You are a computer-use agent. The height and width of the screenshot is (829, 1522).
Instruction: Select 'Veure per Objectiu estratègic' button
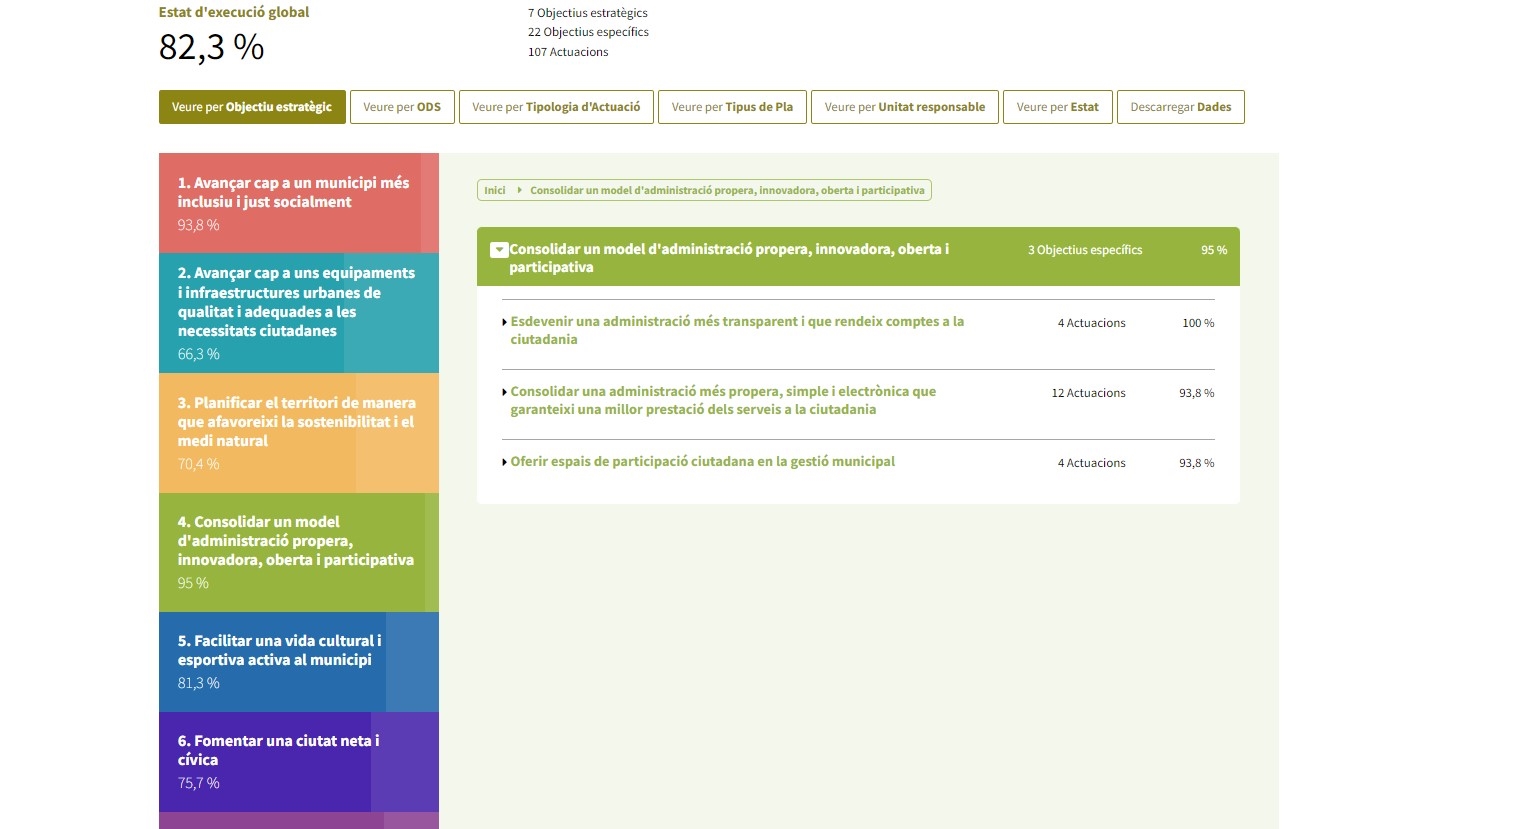tap(252, 107)
